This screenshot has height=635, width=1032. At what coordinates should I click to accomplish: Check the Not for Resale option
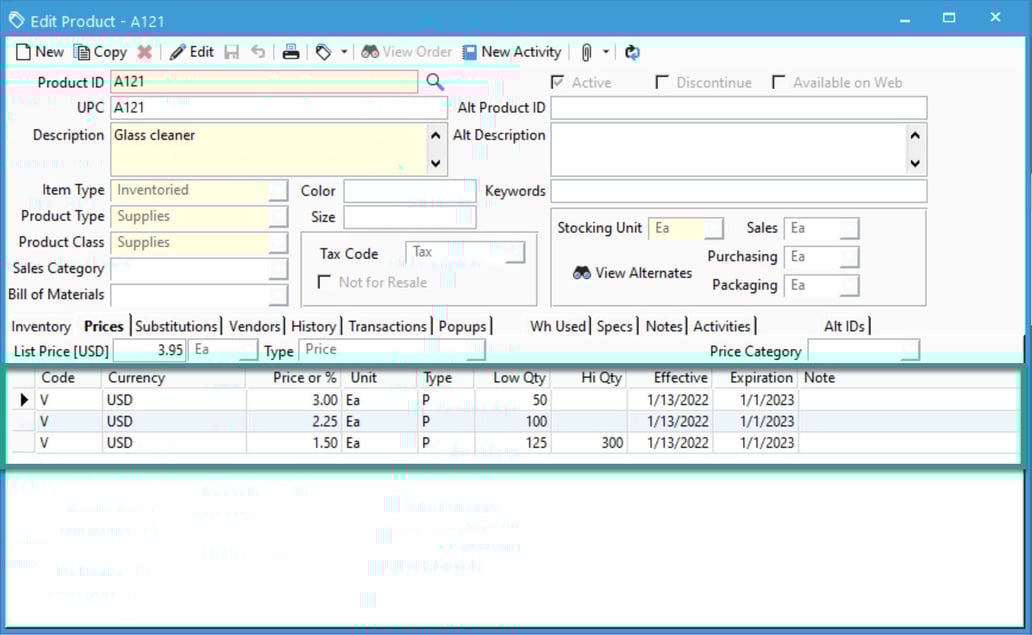(x=324, y=281)
